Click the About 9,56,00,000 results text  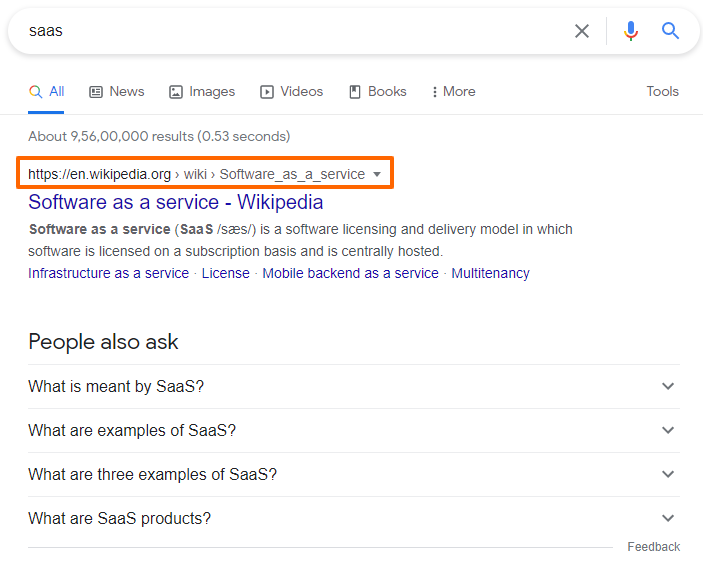click(x=159, y=136)
